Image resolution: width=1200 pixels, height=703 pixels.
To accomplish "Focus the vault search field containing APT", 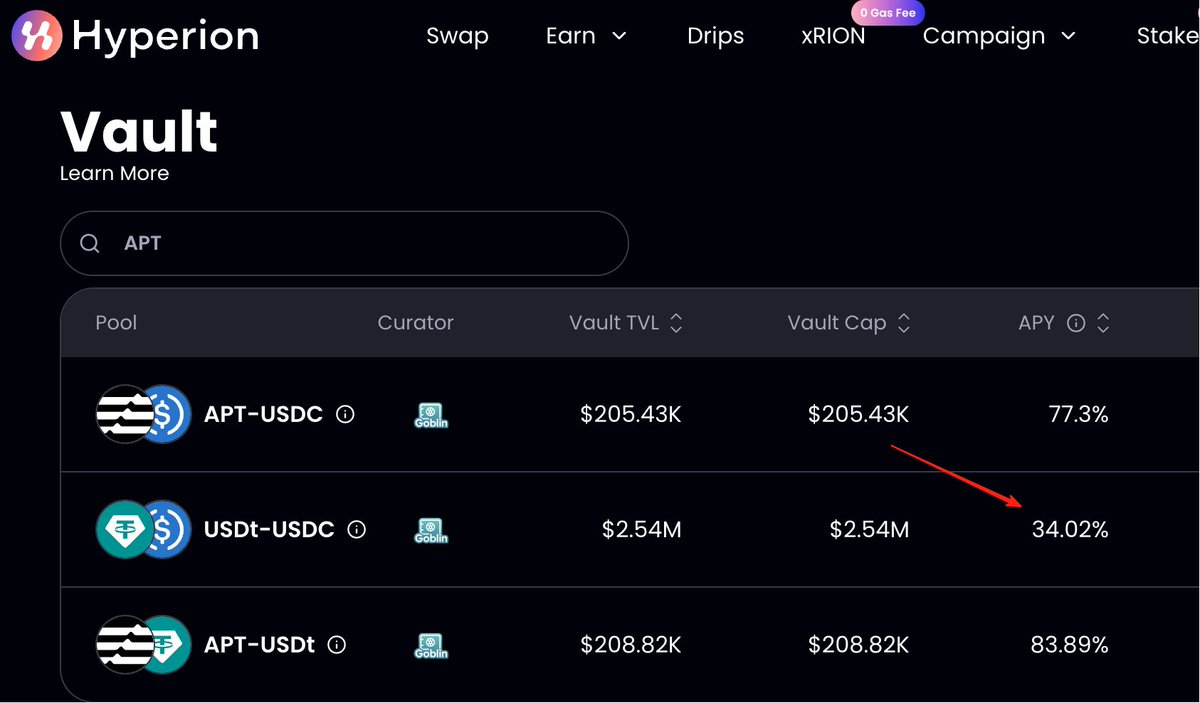I will (x=344, y=243).
